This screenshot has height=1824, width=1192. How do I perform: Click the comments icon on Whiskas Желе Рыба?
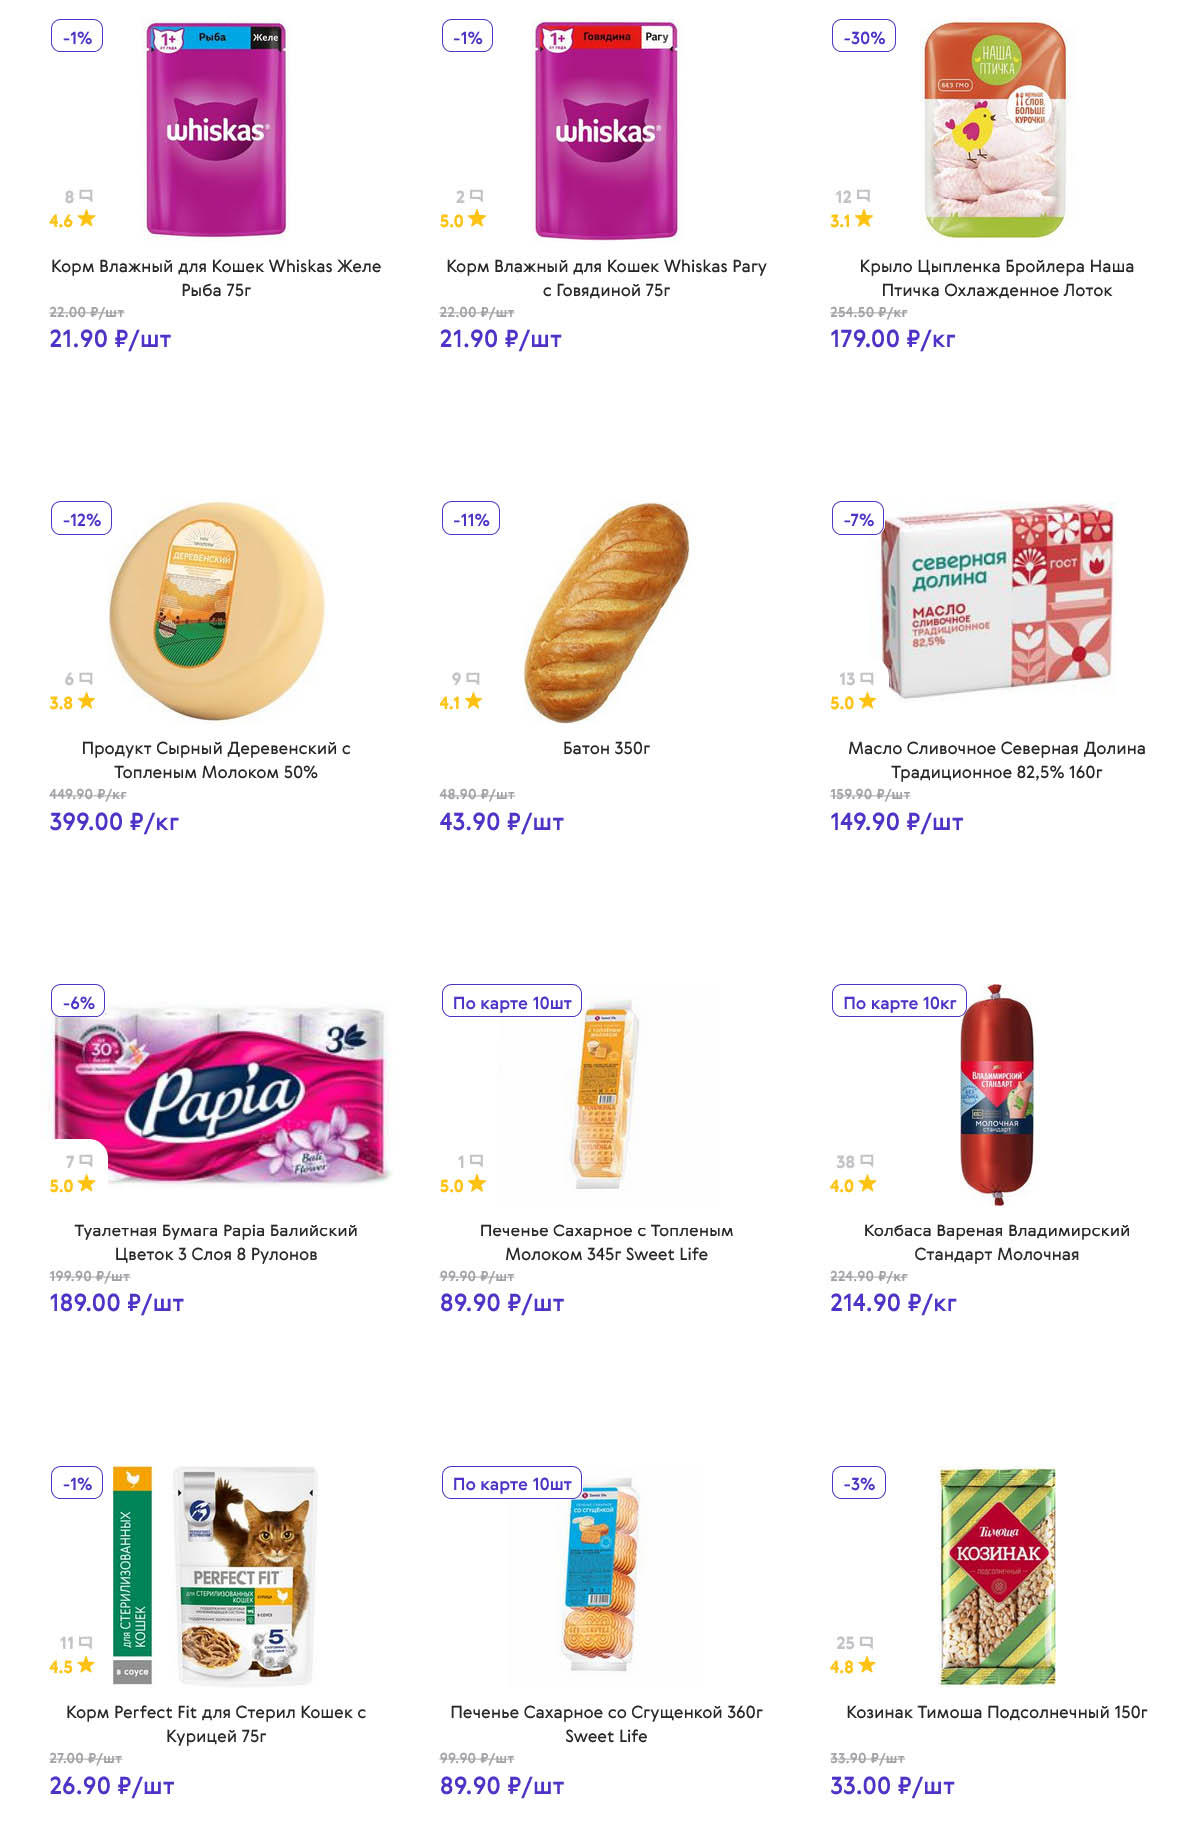[86, 196]
